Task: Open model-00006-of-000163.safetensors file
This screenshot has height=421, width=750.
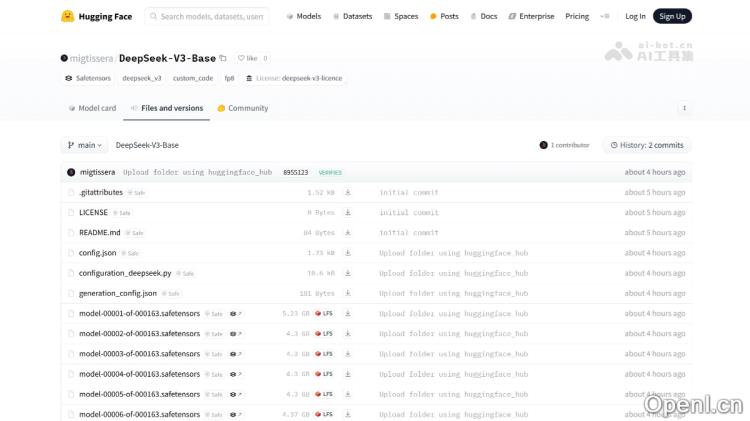Action: coord(139,414)
